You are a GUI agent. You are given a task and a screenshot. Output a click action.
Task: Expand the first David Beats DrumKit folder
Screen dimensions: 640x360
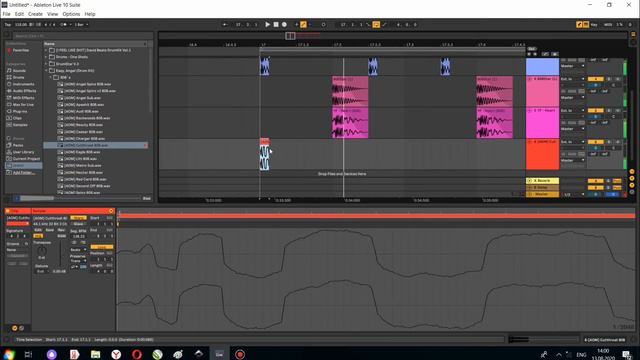click(46, 50)
